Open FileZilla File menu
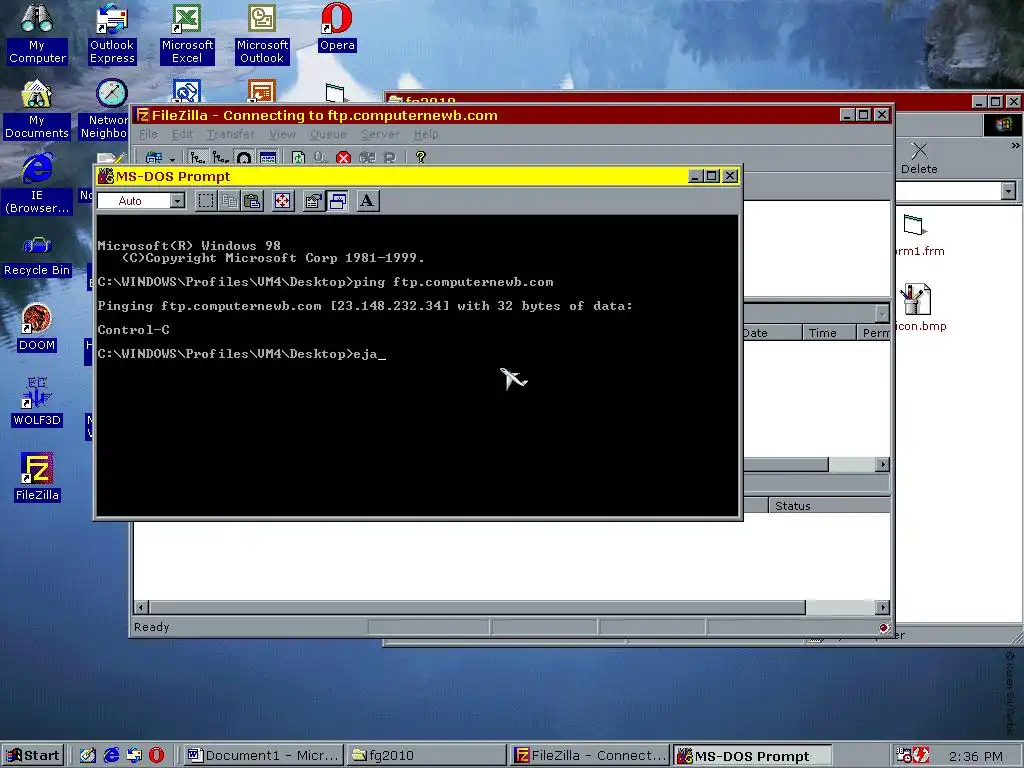The image size is (1024, 768). (148, 134)
